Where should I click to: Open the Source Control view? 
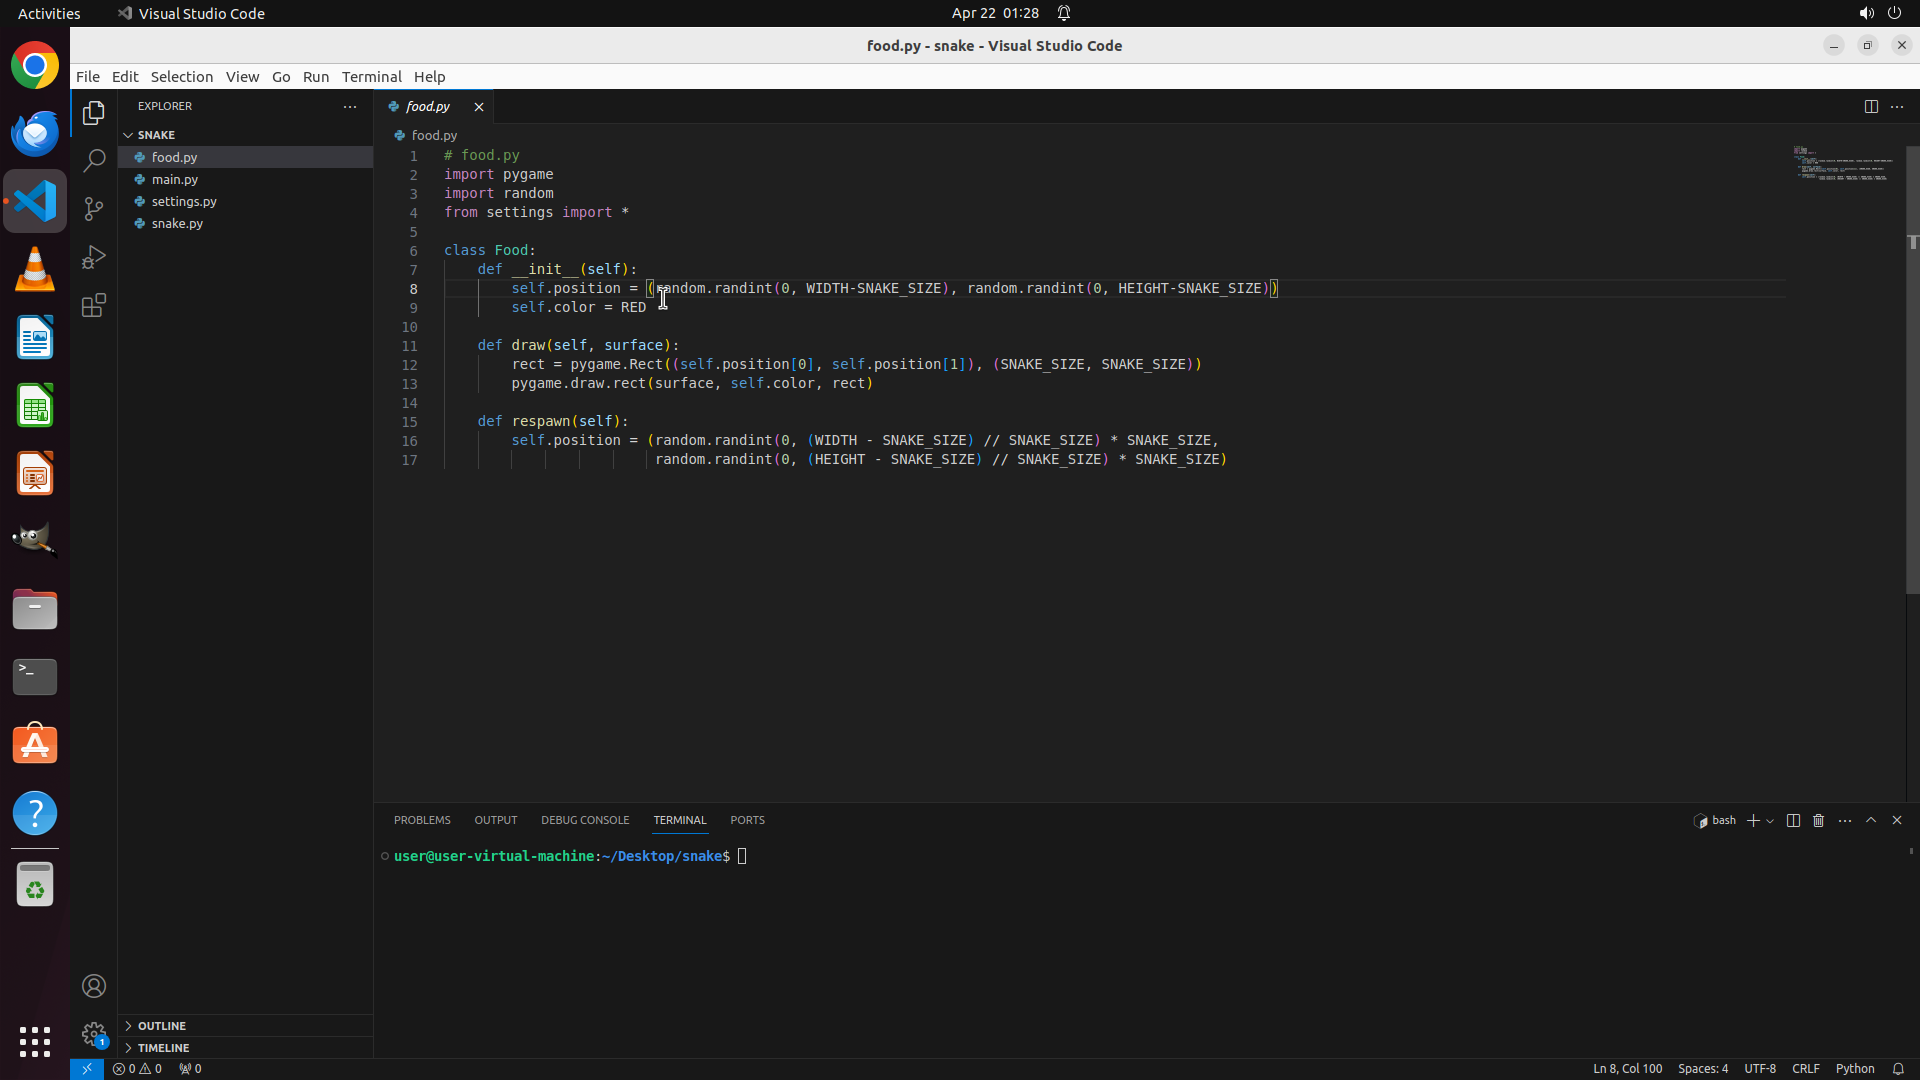[x=94, y=209]
